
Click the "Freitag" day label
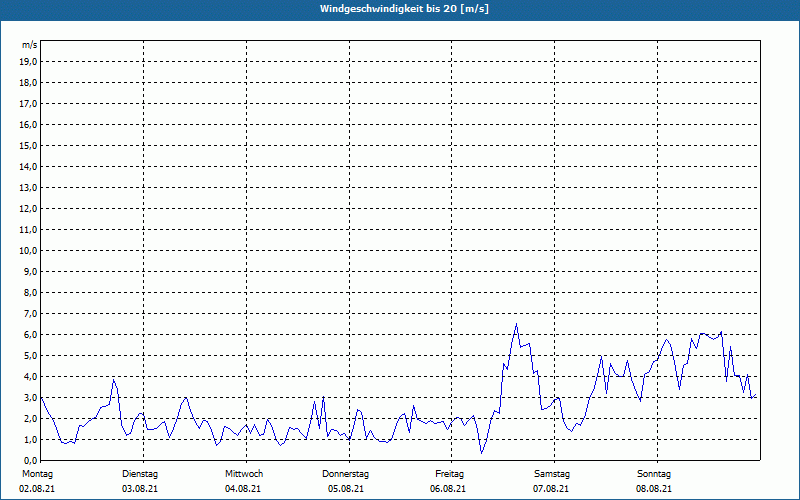tap(449, 474)
